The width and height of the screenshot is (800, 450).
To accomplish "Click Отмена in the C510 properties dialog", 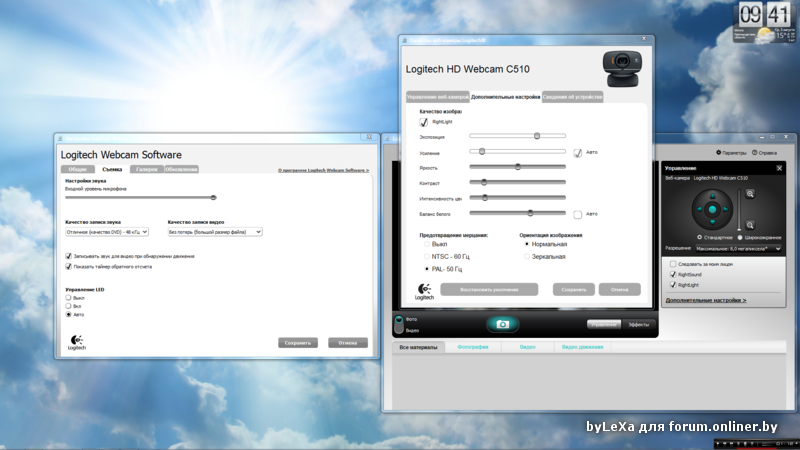I will (619, 289).
